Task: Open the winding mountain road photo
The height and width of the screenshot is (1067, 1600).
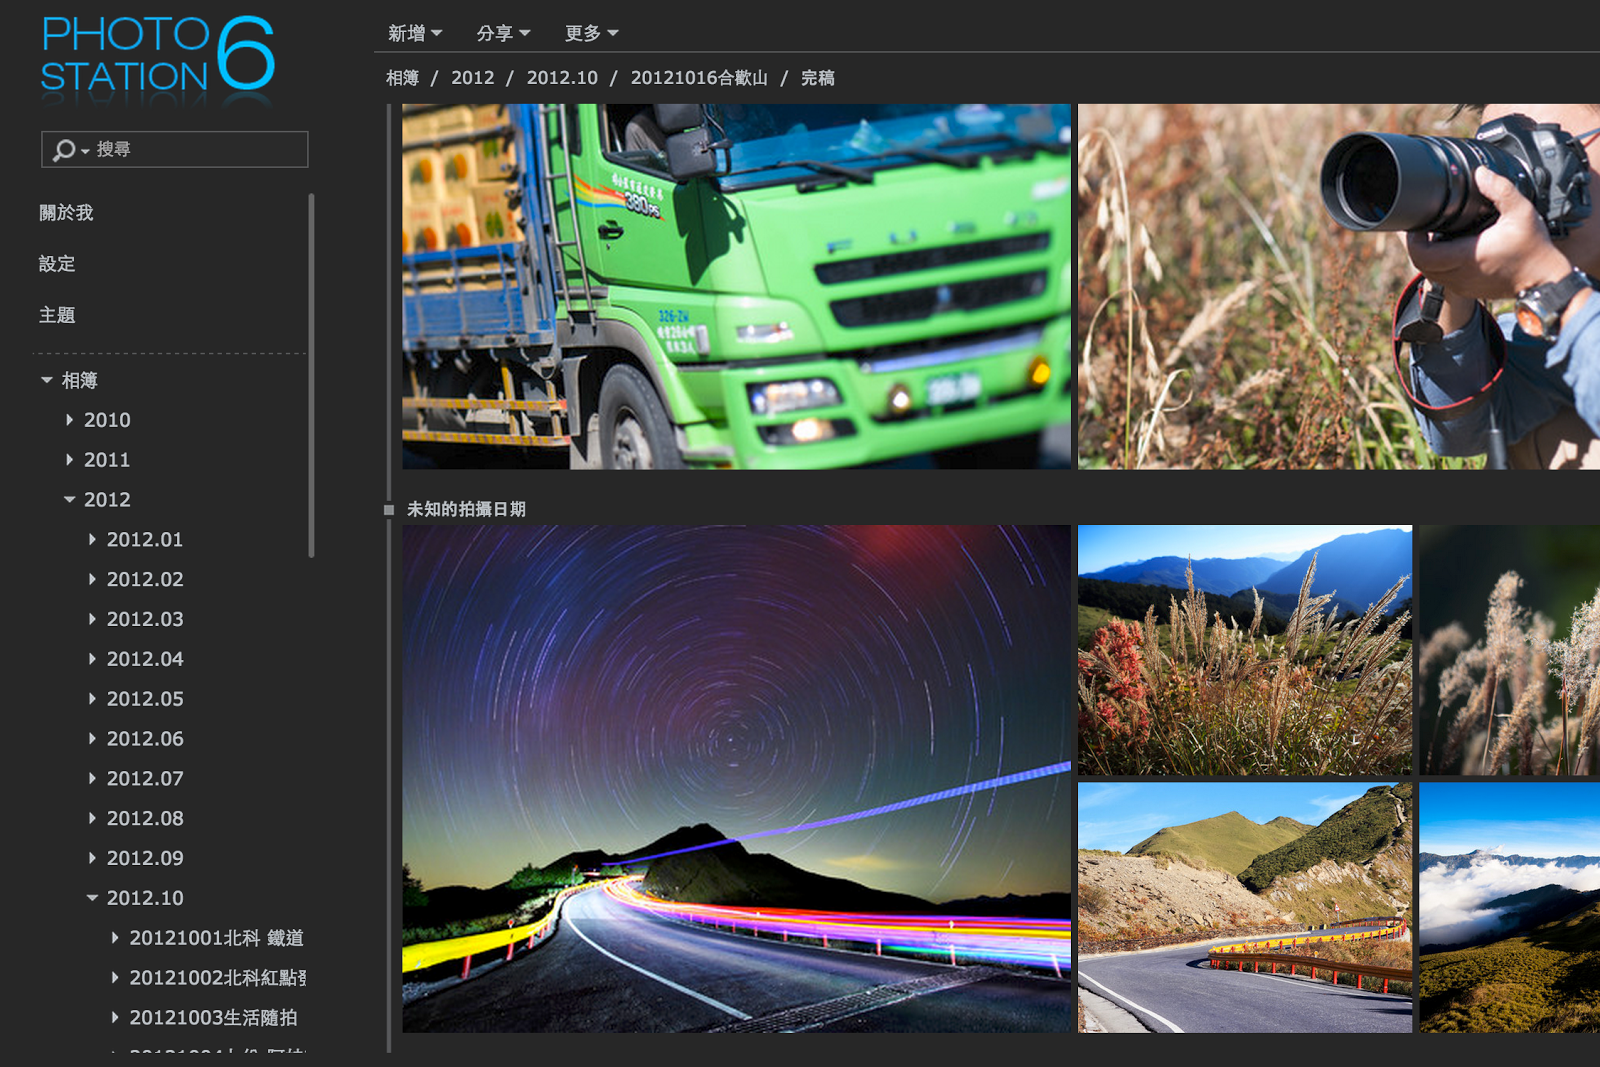Action: pyautogui.click(x=1245, y=908)
